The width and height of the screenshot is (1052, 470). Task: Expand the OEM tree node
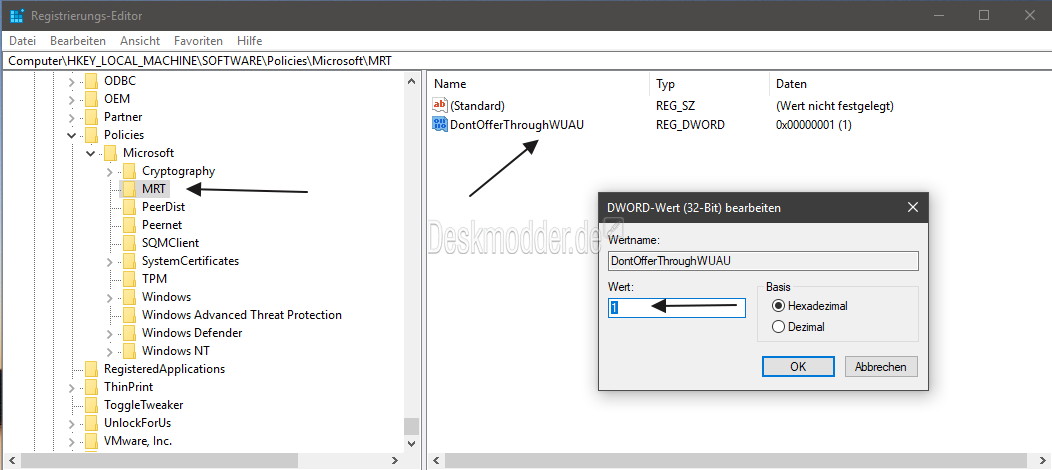(x=72, y=99)
